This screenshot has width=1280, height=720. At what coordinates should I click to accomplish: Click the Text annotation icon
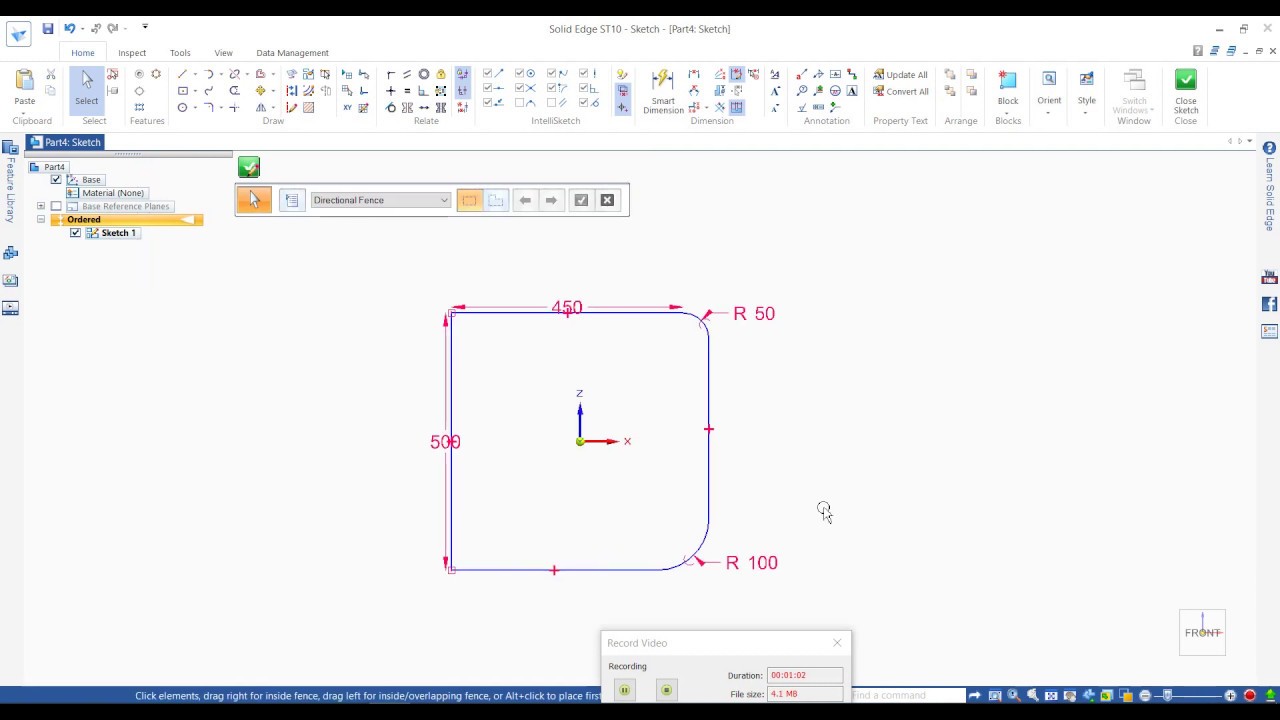coord(852,91)
